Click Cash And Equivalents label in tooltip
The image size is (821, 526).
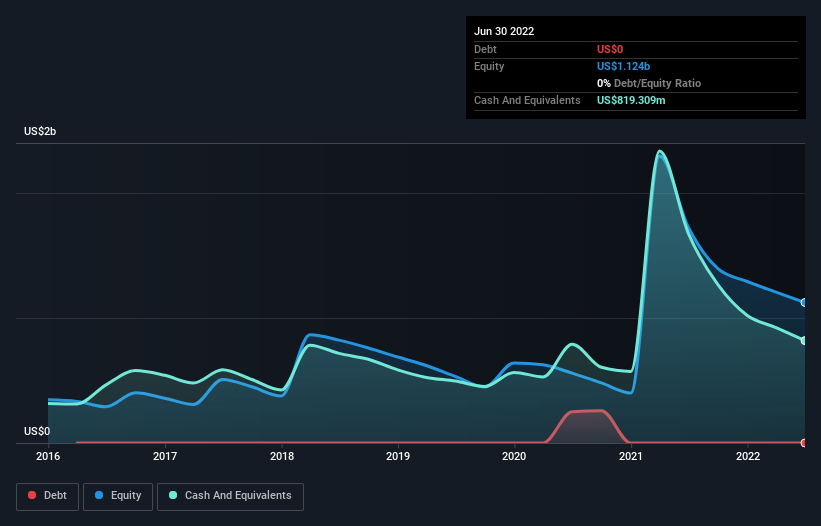point(527,100)
